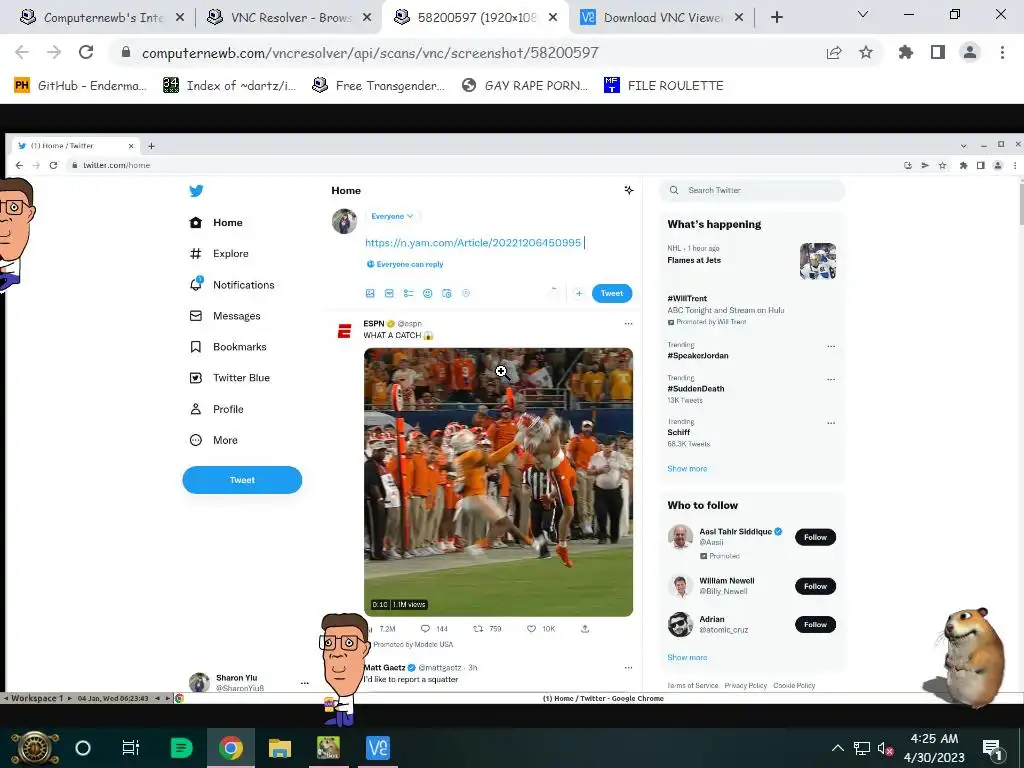Viewport: 1024px width, 768px height.
Task: Open Home in Twitter sidebar
Action: pyautogui.click(x=216, y=223)
